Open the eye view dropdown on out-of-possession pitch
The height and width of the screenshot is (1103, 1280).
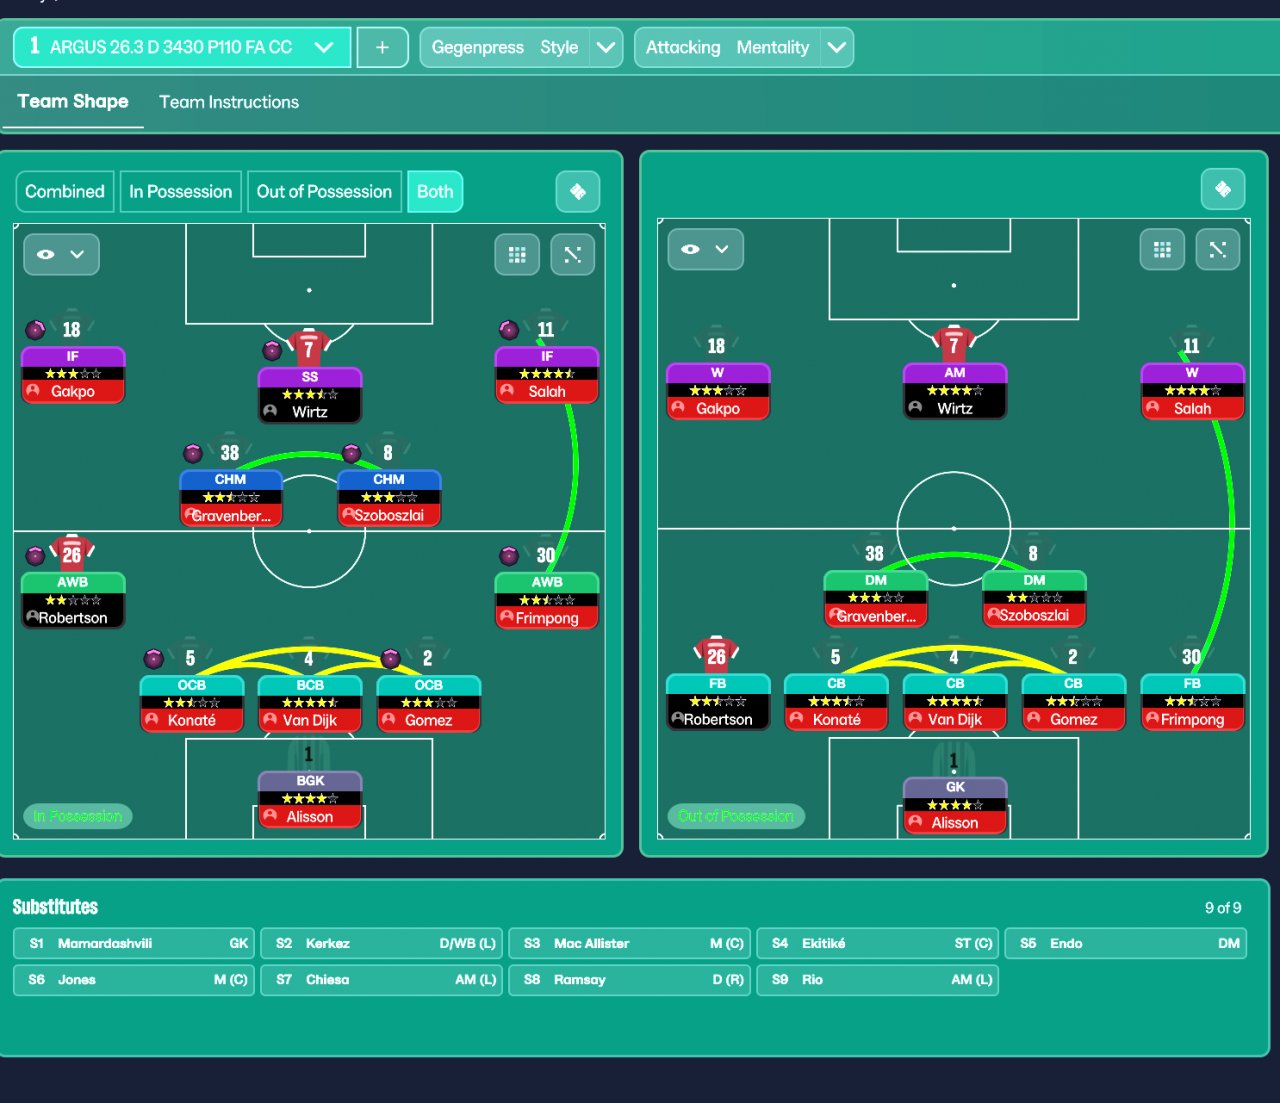point(706,249)
